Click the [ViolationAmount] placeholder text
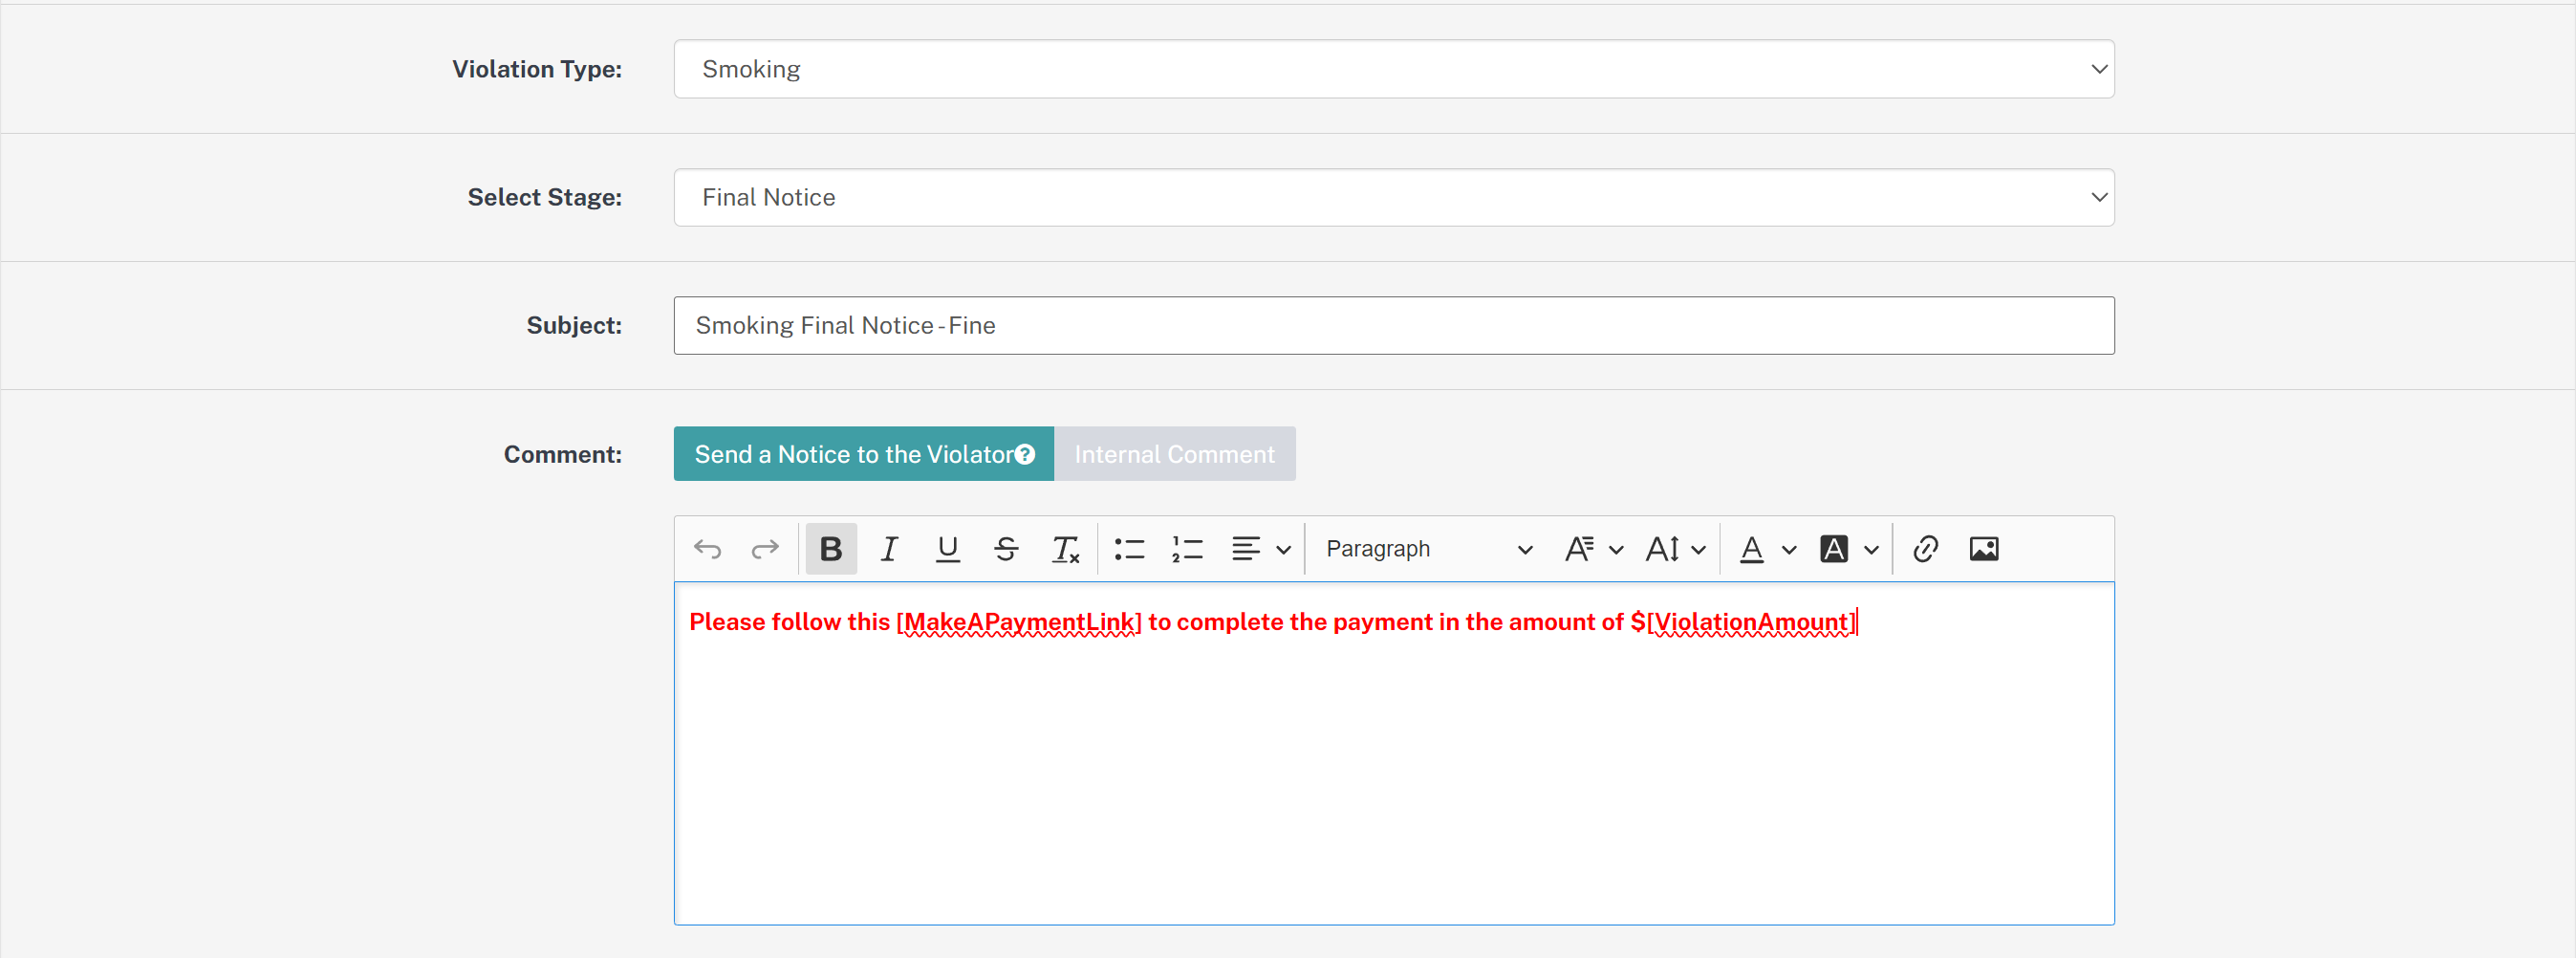Screen dimensions: 2576x958 [x=1751, y=622]
